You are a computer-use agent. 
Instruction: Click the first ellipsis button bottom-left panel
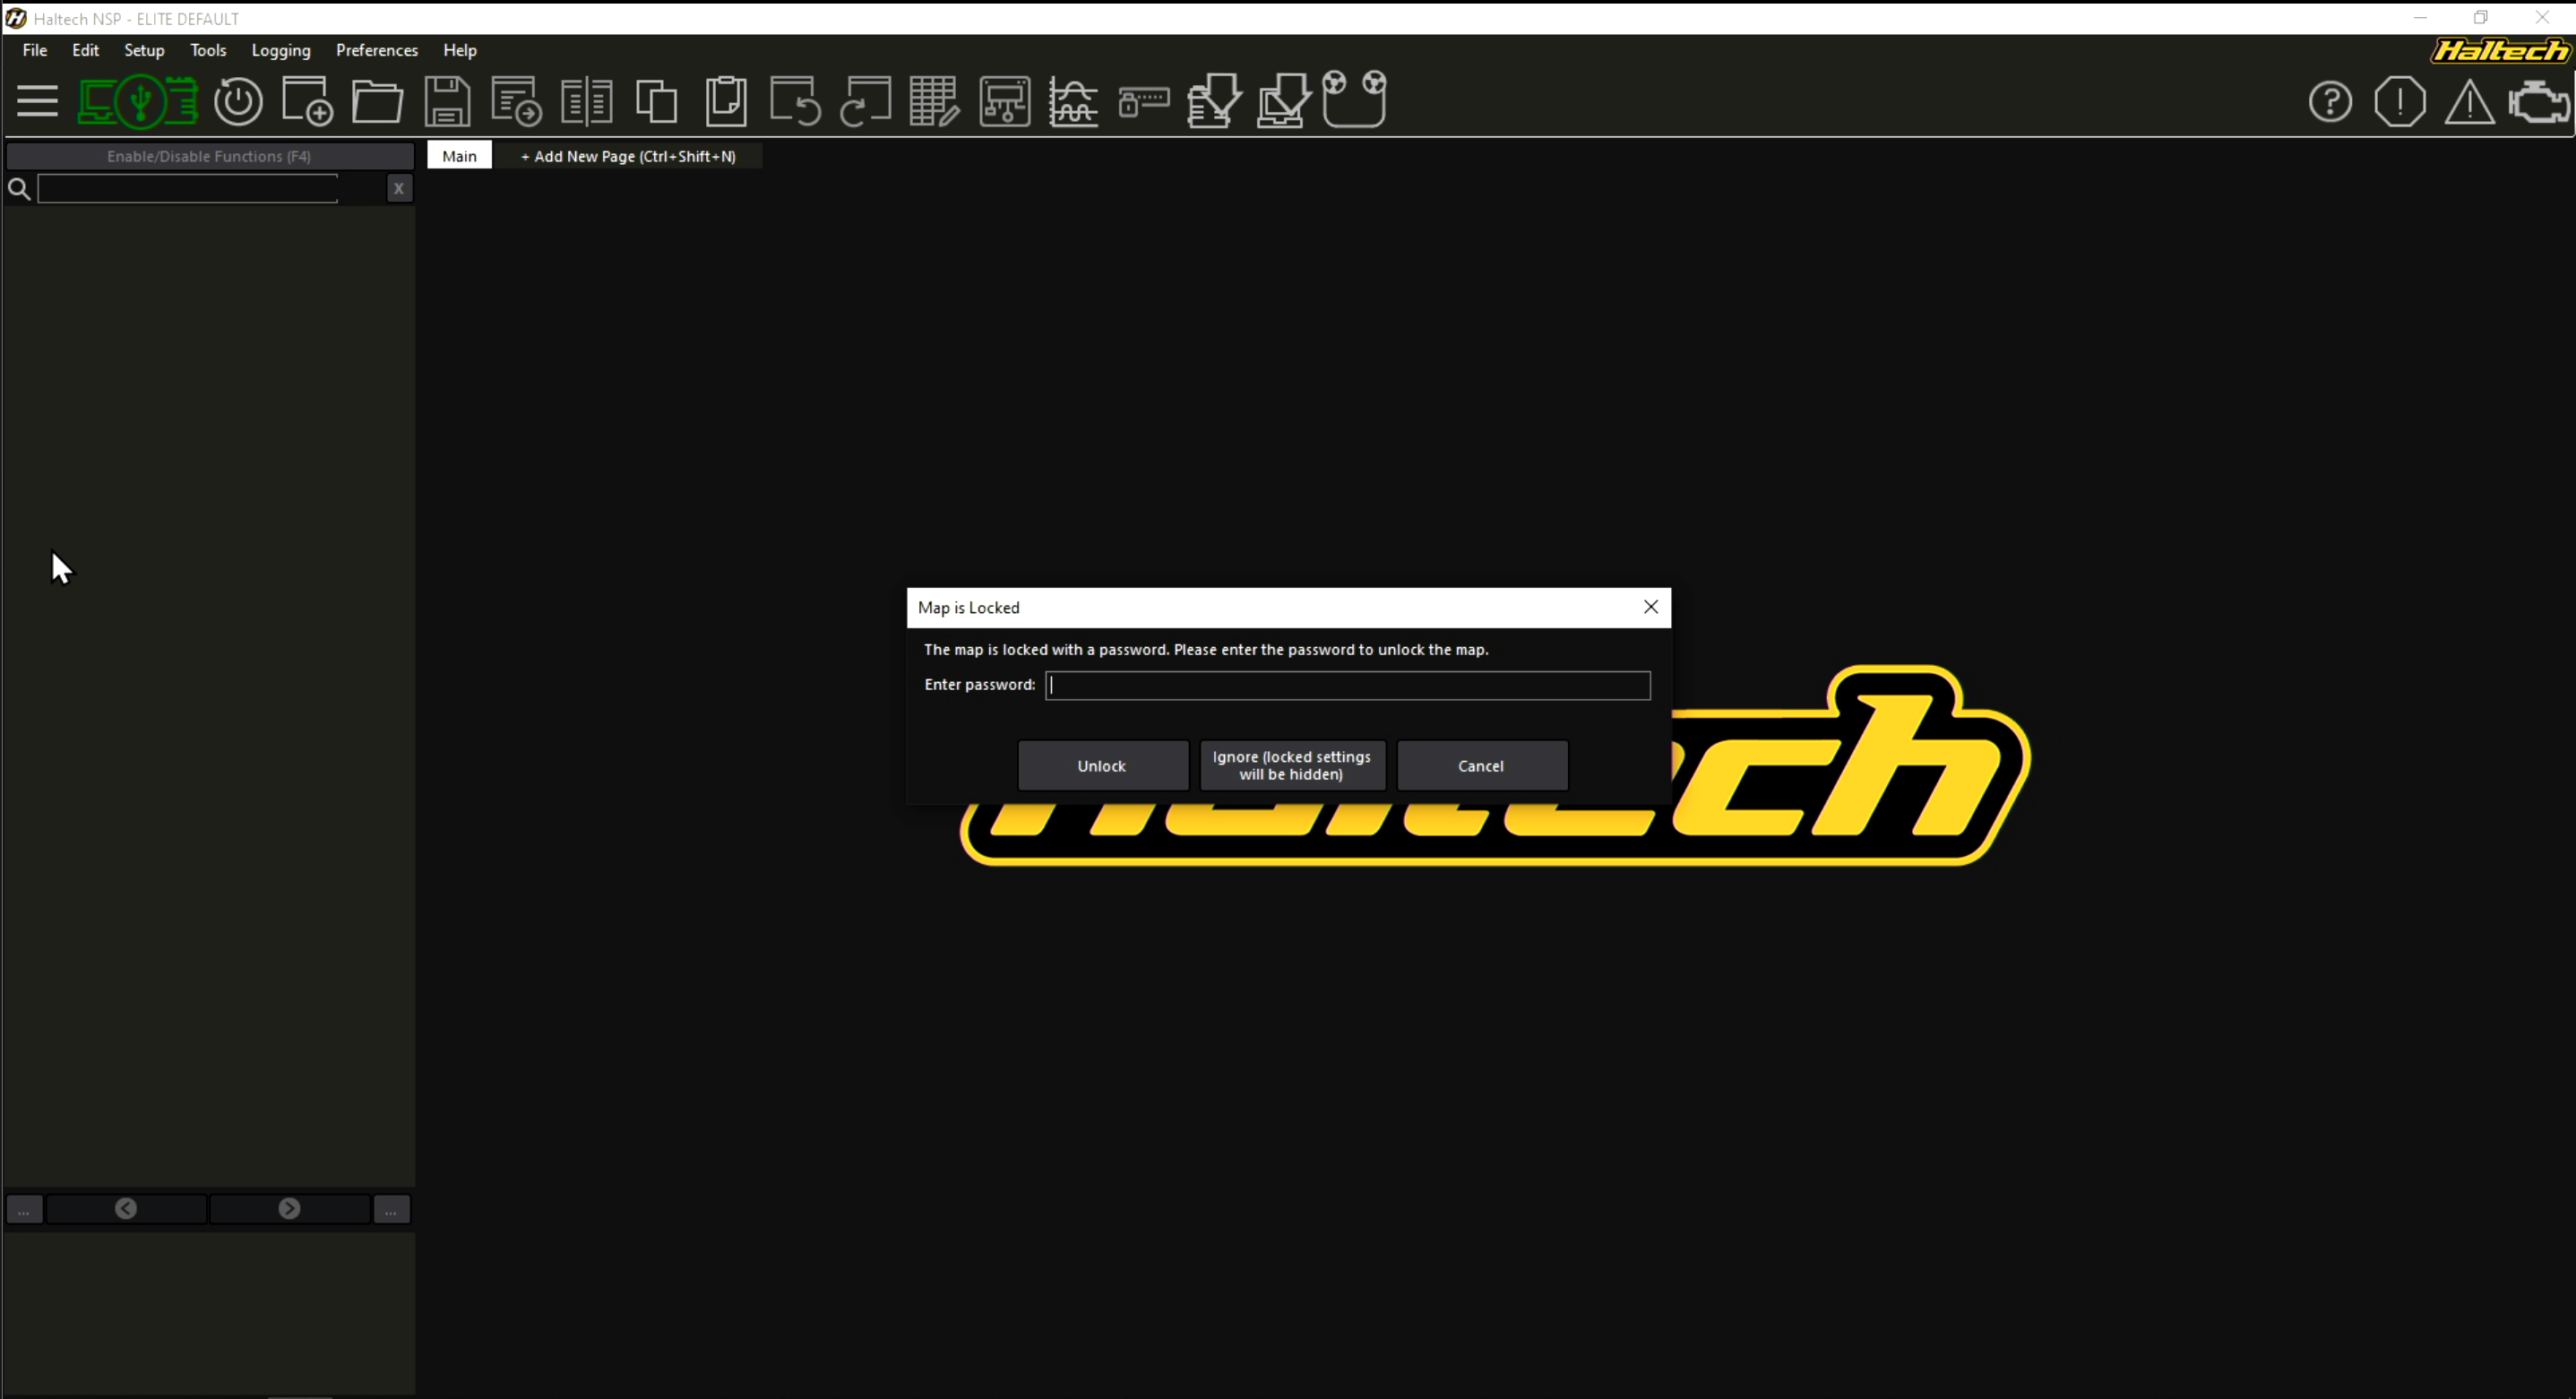[24, 1210]
